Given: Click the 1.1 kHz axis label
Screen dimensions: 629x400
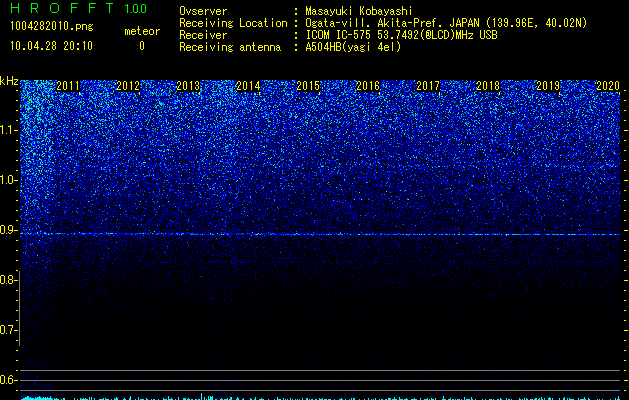Looking at the screenshot, I should coord(8,130).
